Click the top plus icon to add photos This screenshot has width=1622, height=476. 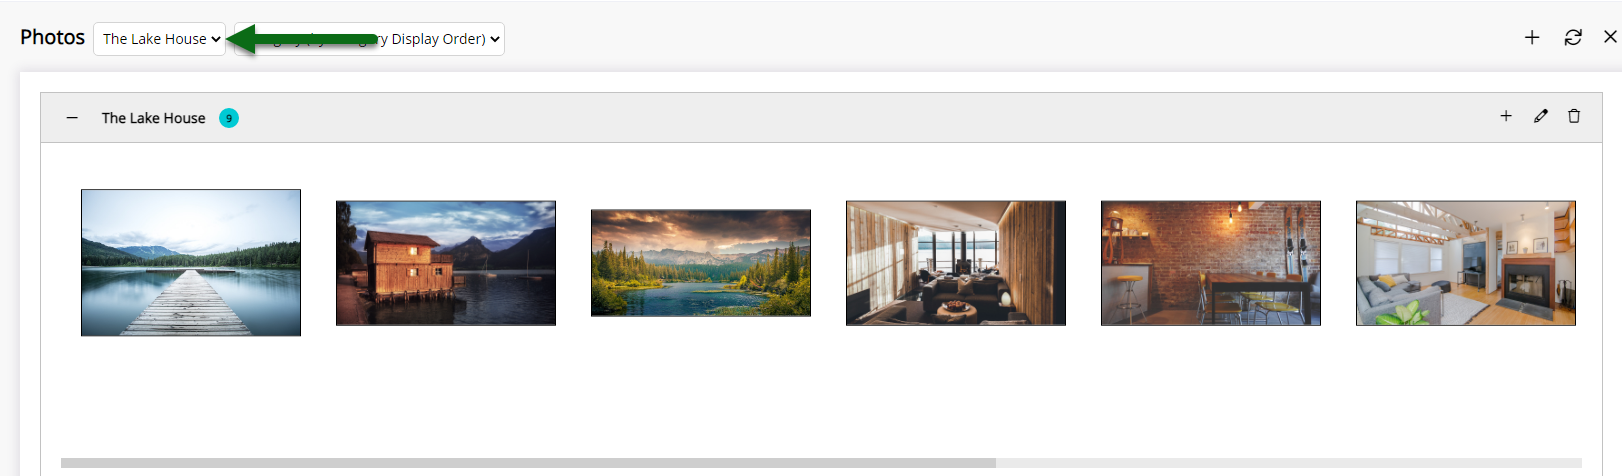click(1531, 38)
